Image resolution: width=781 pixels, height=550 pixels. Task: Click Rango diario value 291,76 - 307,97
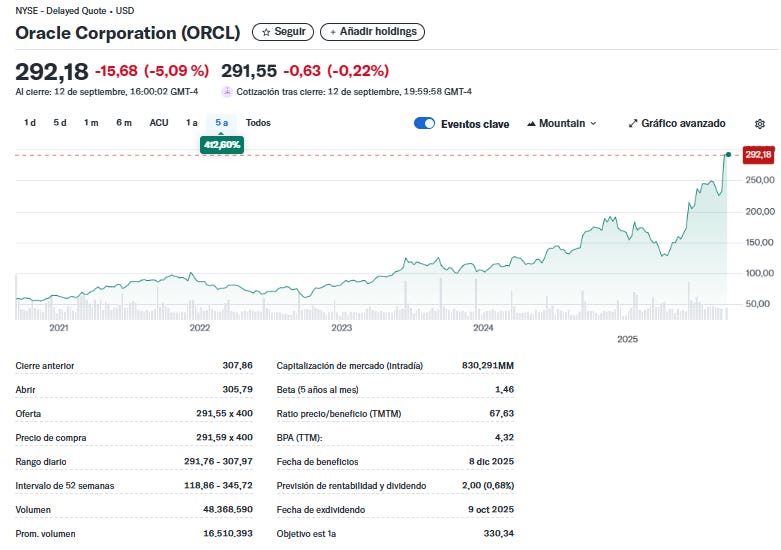tap(218, 461)
